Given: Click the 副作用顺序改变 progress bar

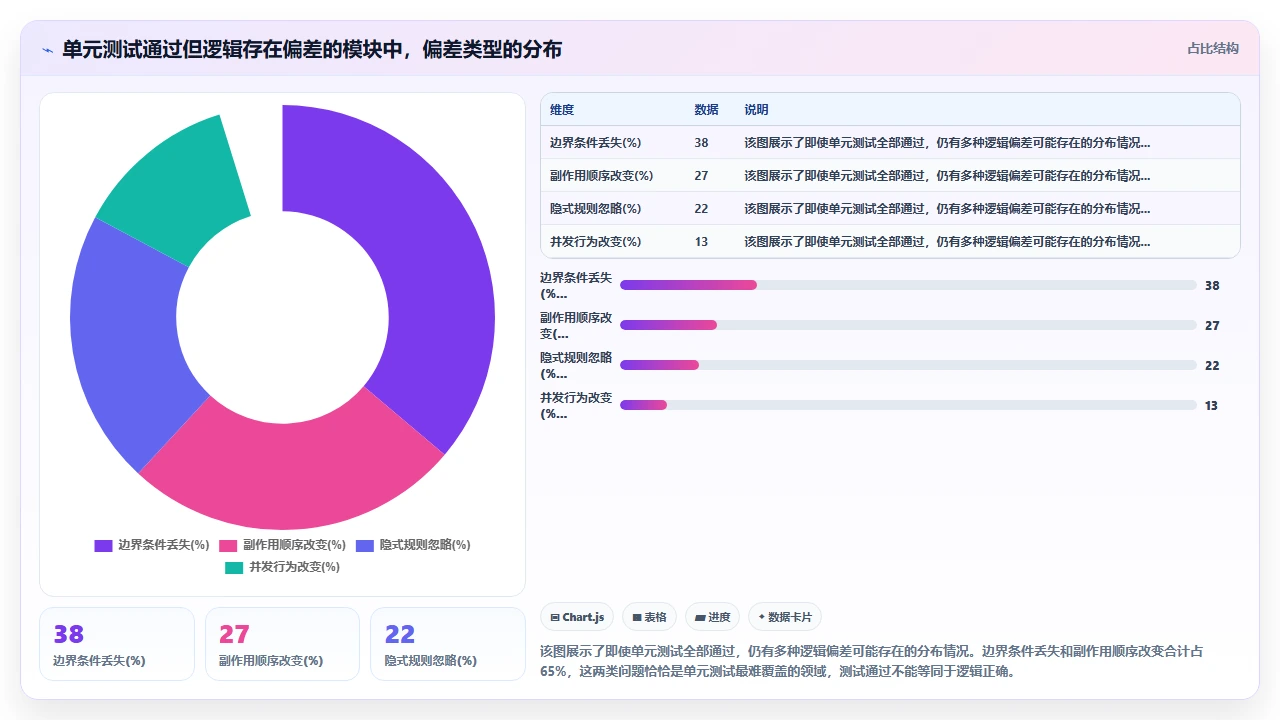Looking at the screenshot, I should [x=908, y=325].
